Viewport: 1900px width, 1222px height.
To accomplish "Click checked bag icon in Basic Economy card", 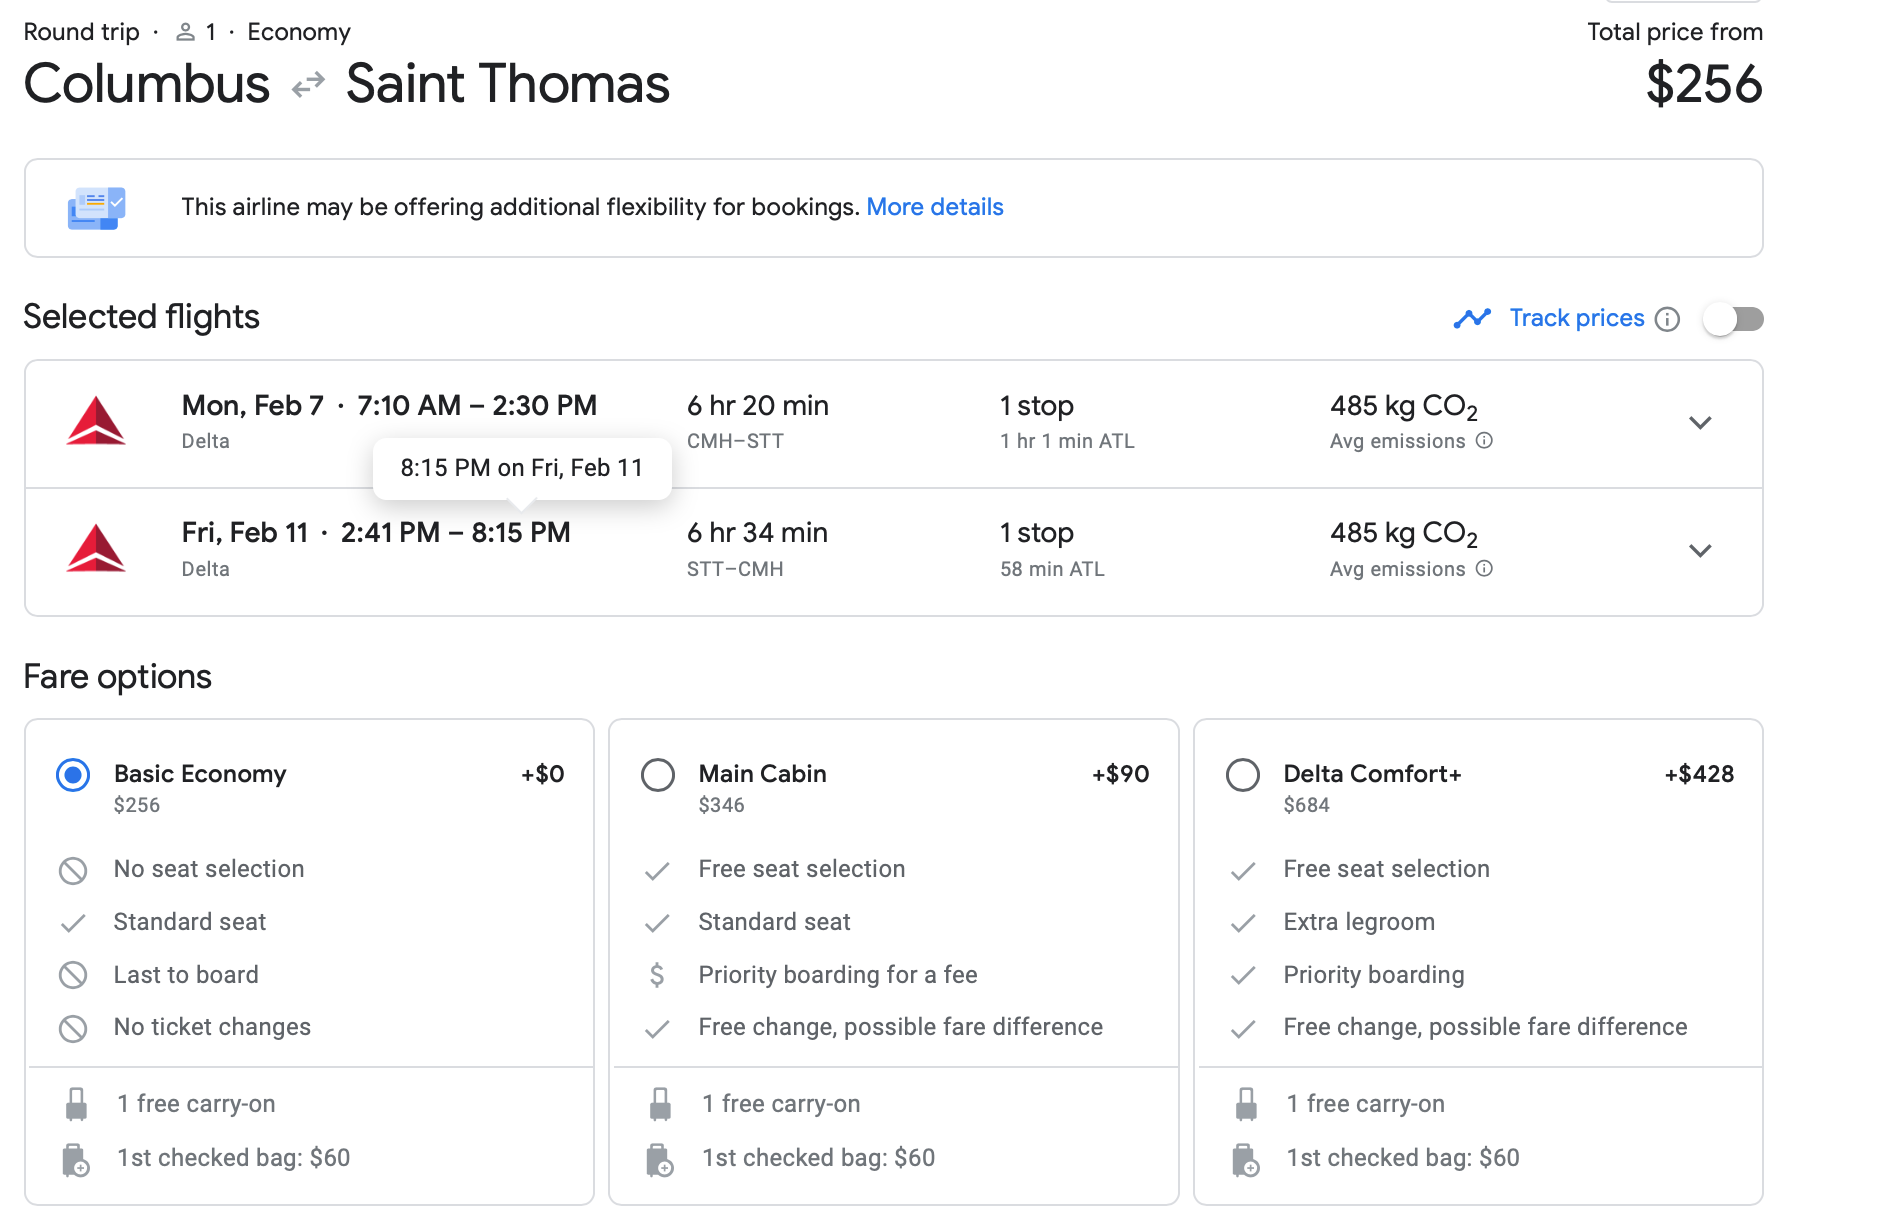I will point(76,1160).
